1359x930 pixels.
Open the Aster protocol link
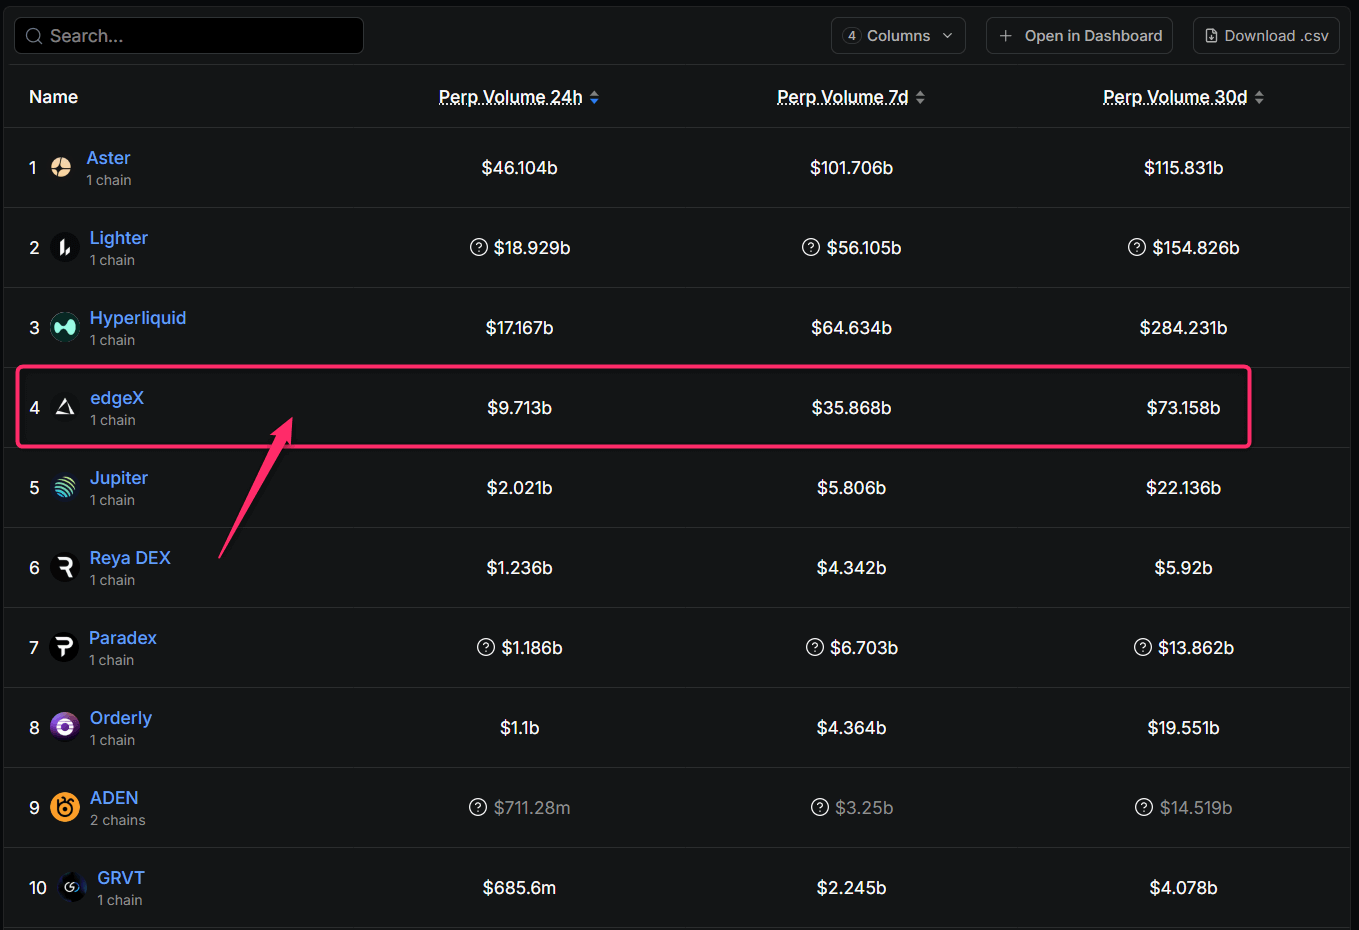pyautogui.click(x=108, y=158)
